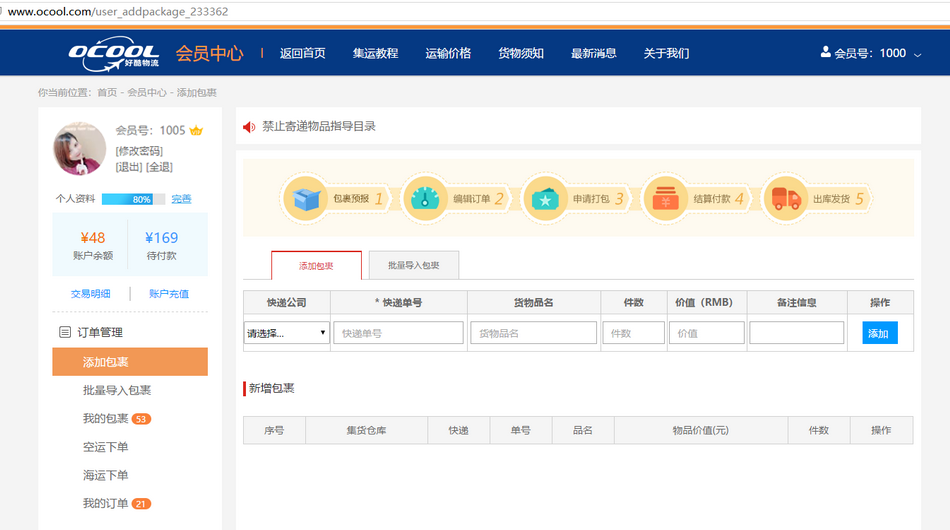Click the red speaker announcement icon
The height and width of the screenshot is (530, 950).
[x=249, y=127]
